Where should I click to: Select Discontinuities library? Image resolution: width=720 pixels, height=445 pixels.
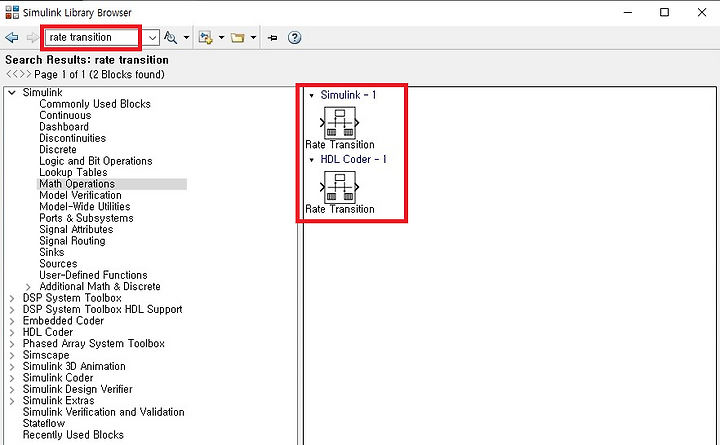point(73,138)
